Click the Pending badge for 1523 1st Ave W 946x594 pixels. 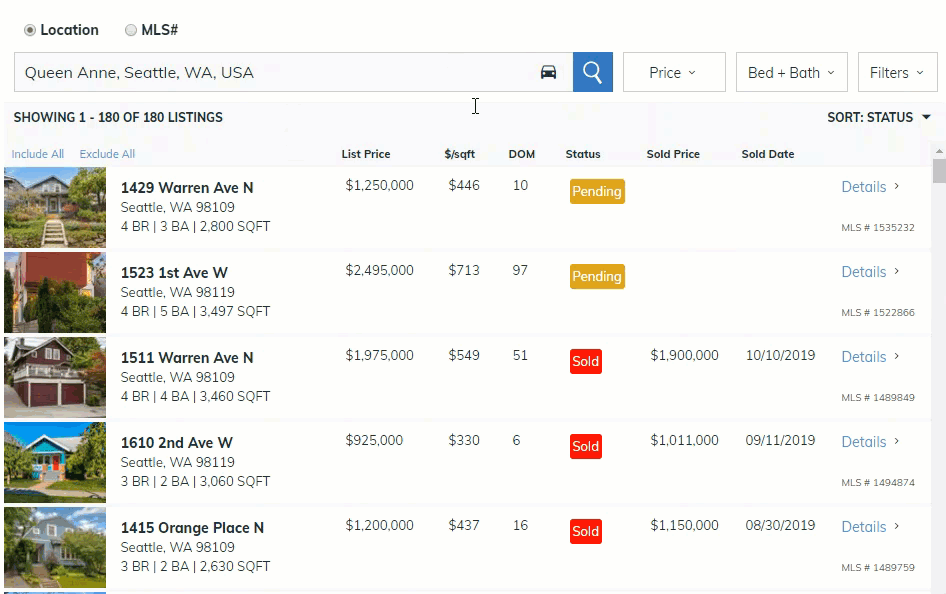point(597,277)
